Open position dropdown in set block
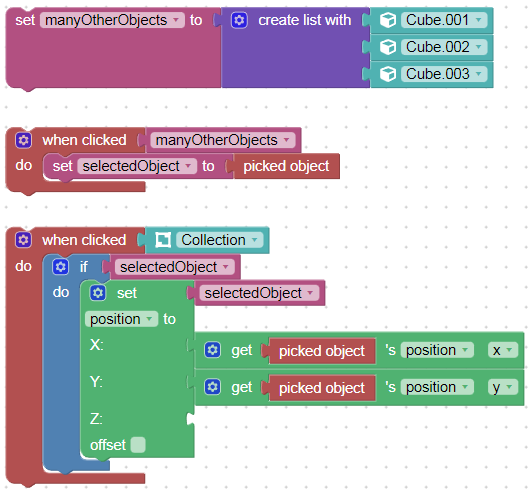This screenshot has width=532, height=491. point(121,319)
